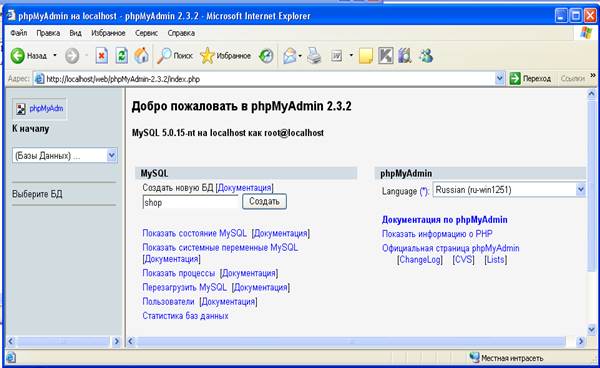
Task: Open Показать информацию о PHP link
Action: point(437,234)
